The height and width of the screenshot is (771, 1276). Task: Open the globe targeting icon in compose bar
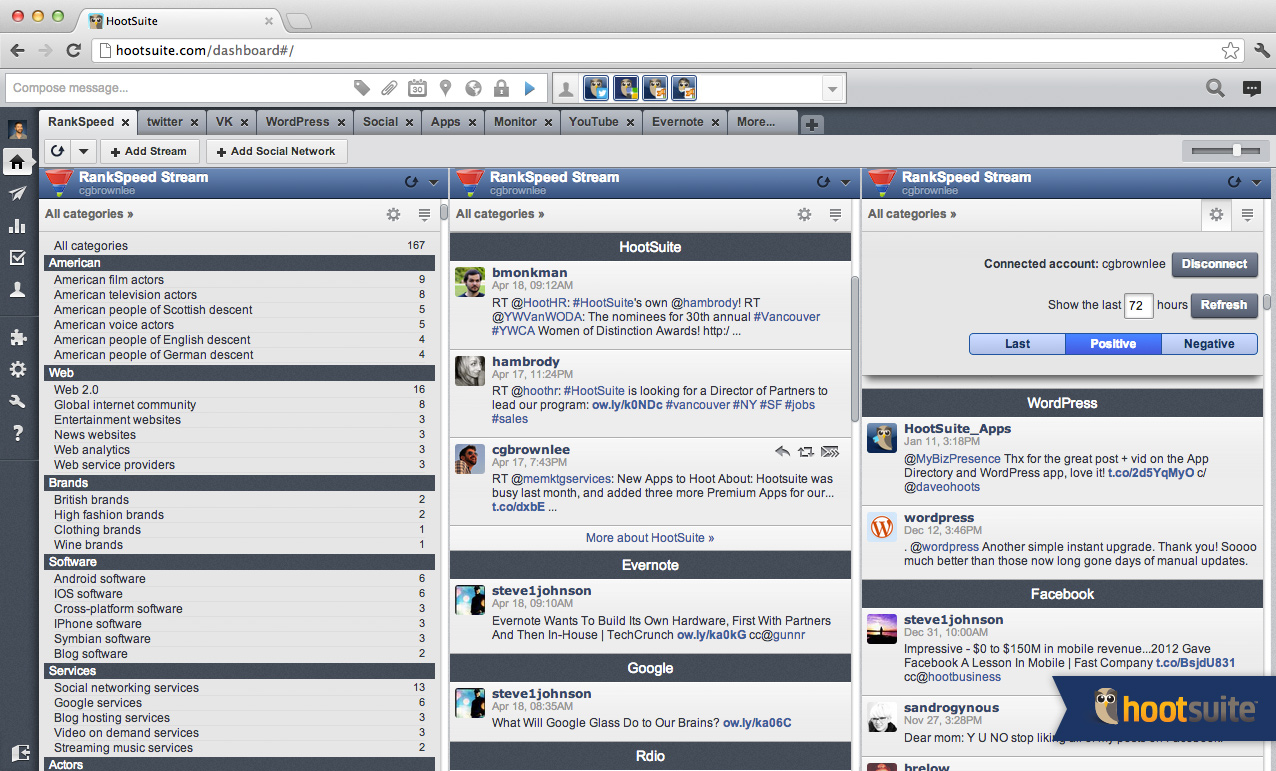point(473,88)
